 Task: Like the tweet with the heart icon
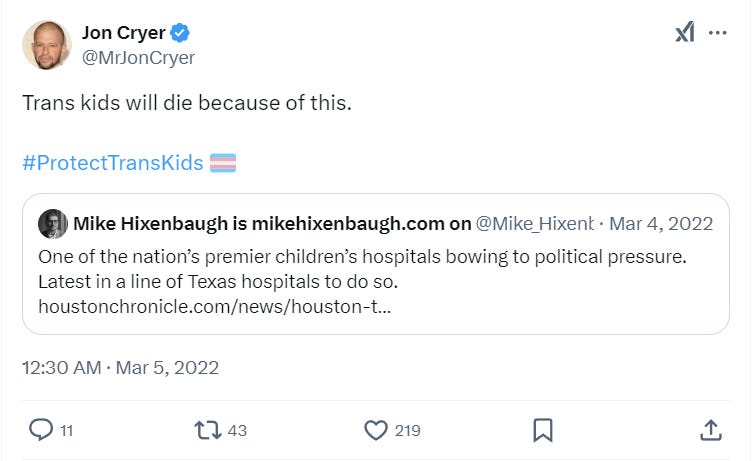pos(375,430)
